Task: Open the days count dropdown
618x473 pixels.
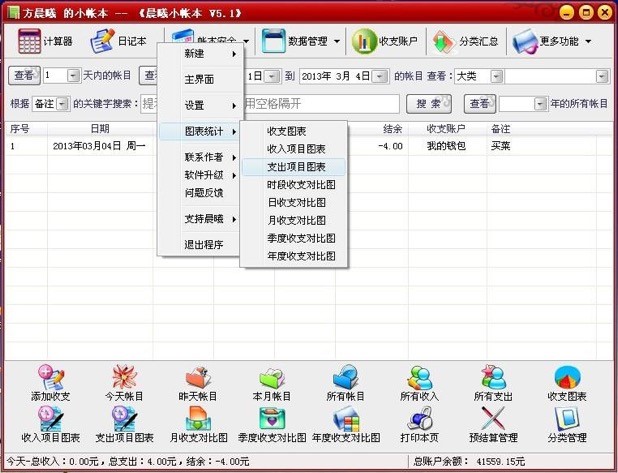Action: pos(73,75)
